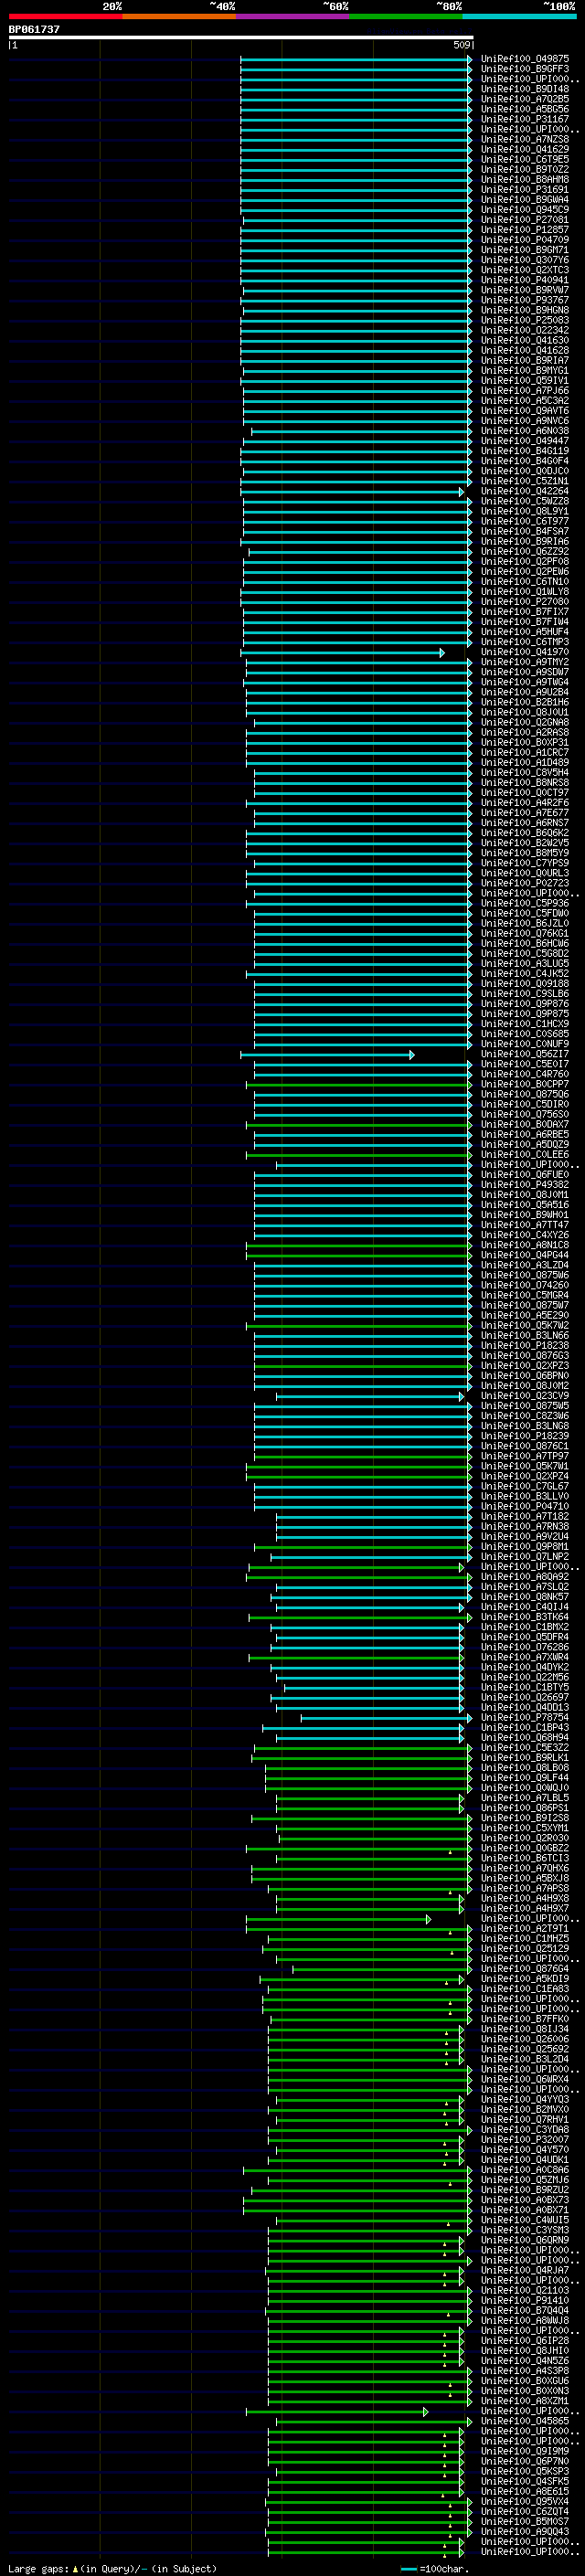Select label UniRef100_P25083
Image resolution: width=585 pixels, height=2576 pixels.
[x=525, y=320]
